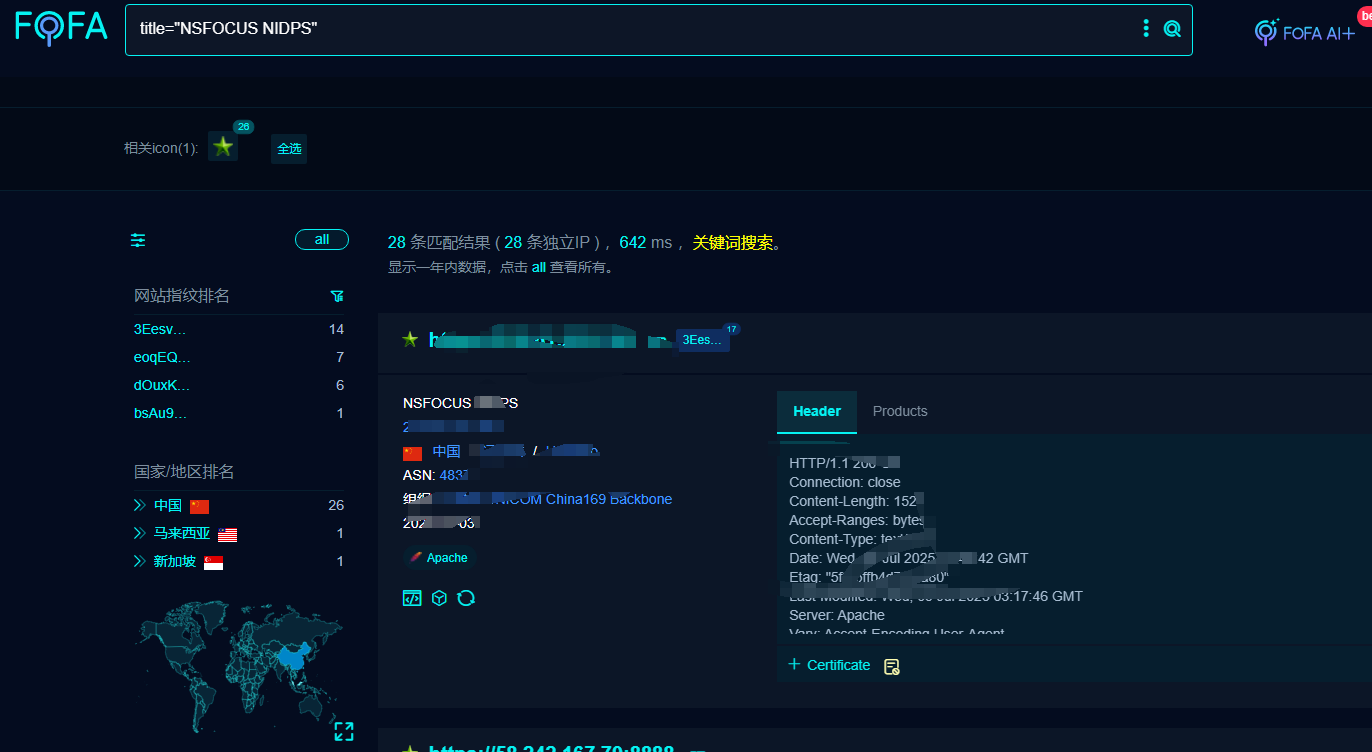Expand the world map fullscreen
1372x752 pixels.
pos(344,731)
